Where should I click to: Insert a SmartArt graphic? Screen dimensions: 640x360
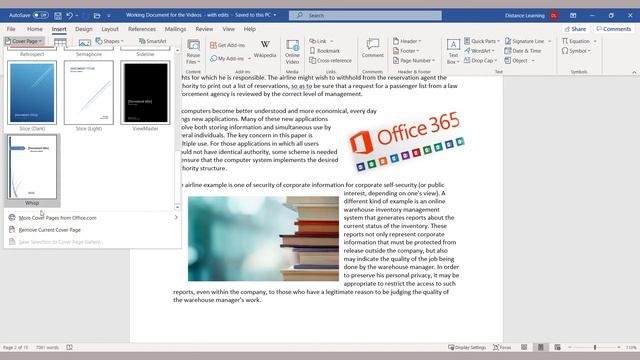coord(152,41)
